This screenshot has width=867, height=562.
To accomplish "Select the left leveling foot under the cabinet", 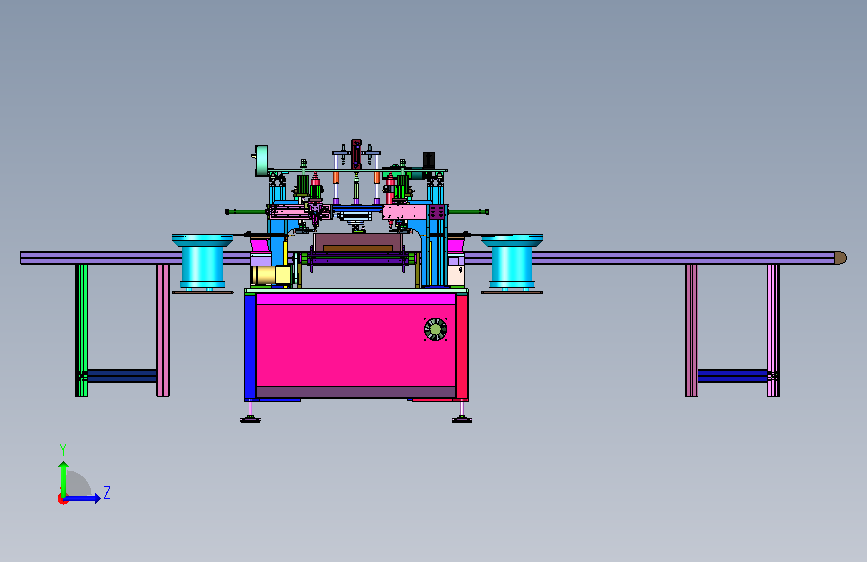I will click(250, 415).
